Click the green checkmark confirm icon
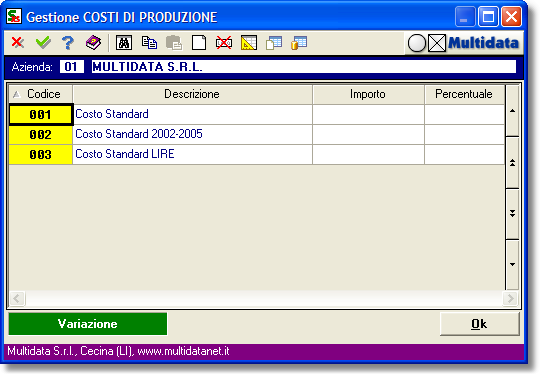 coord(43,43)
